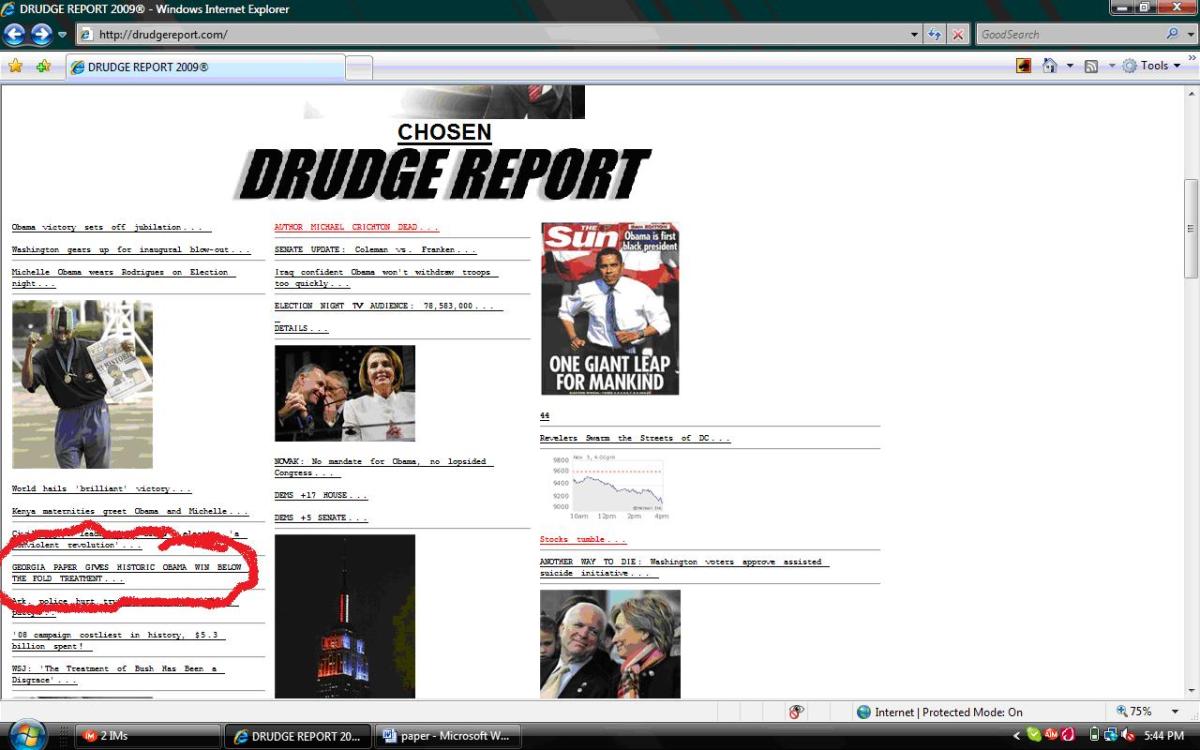Open the Favorites Center star icon

pos(17,65)
